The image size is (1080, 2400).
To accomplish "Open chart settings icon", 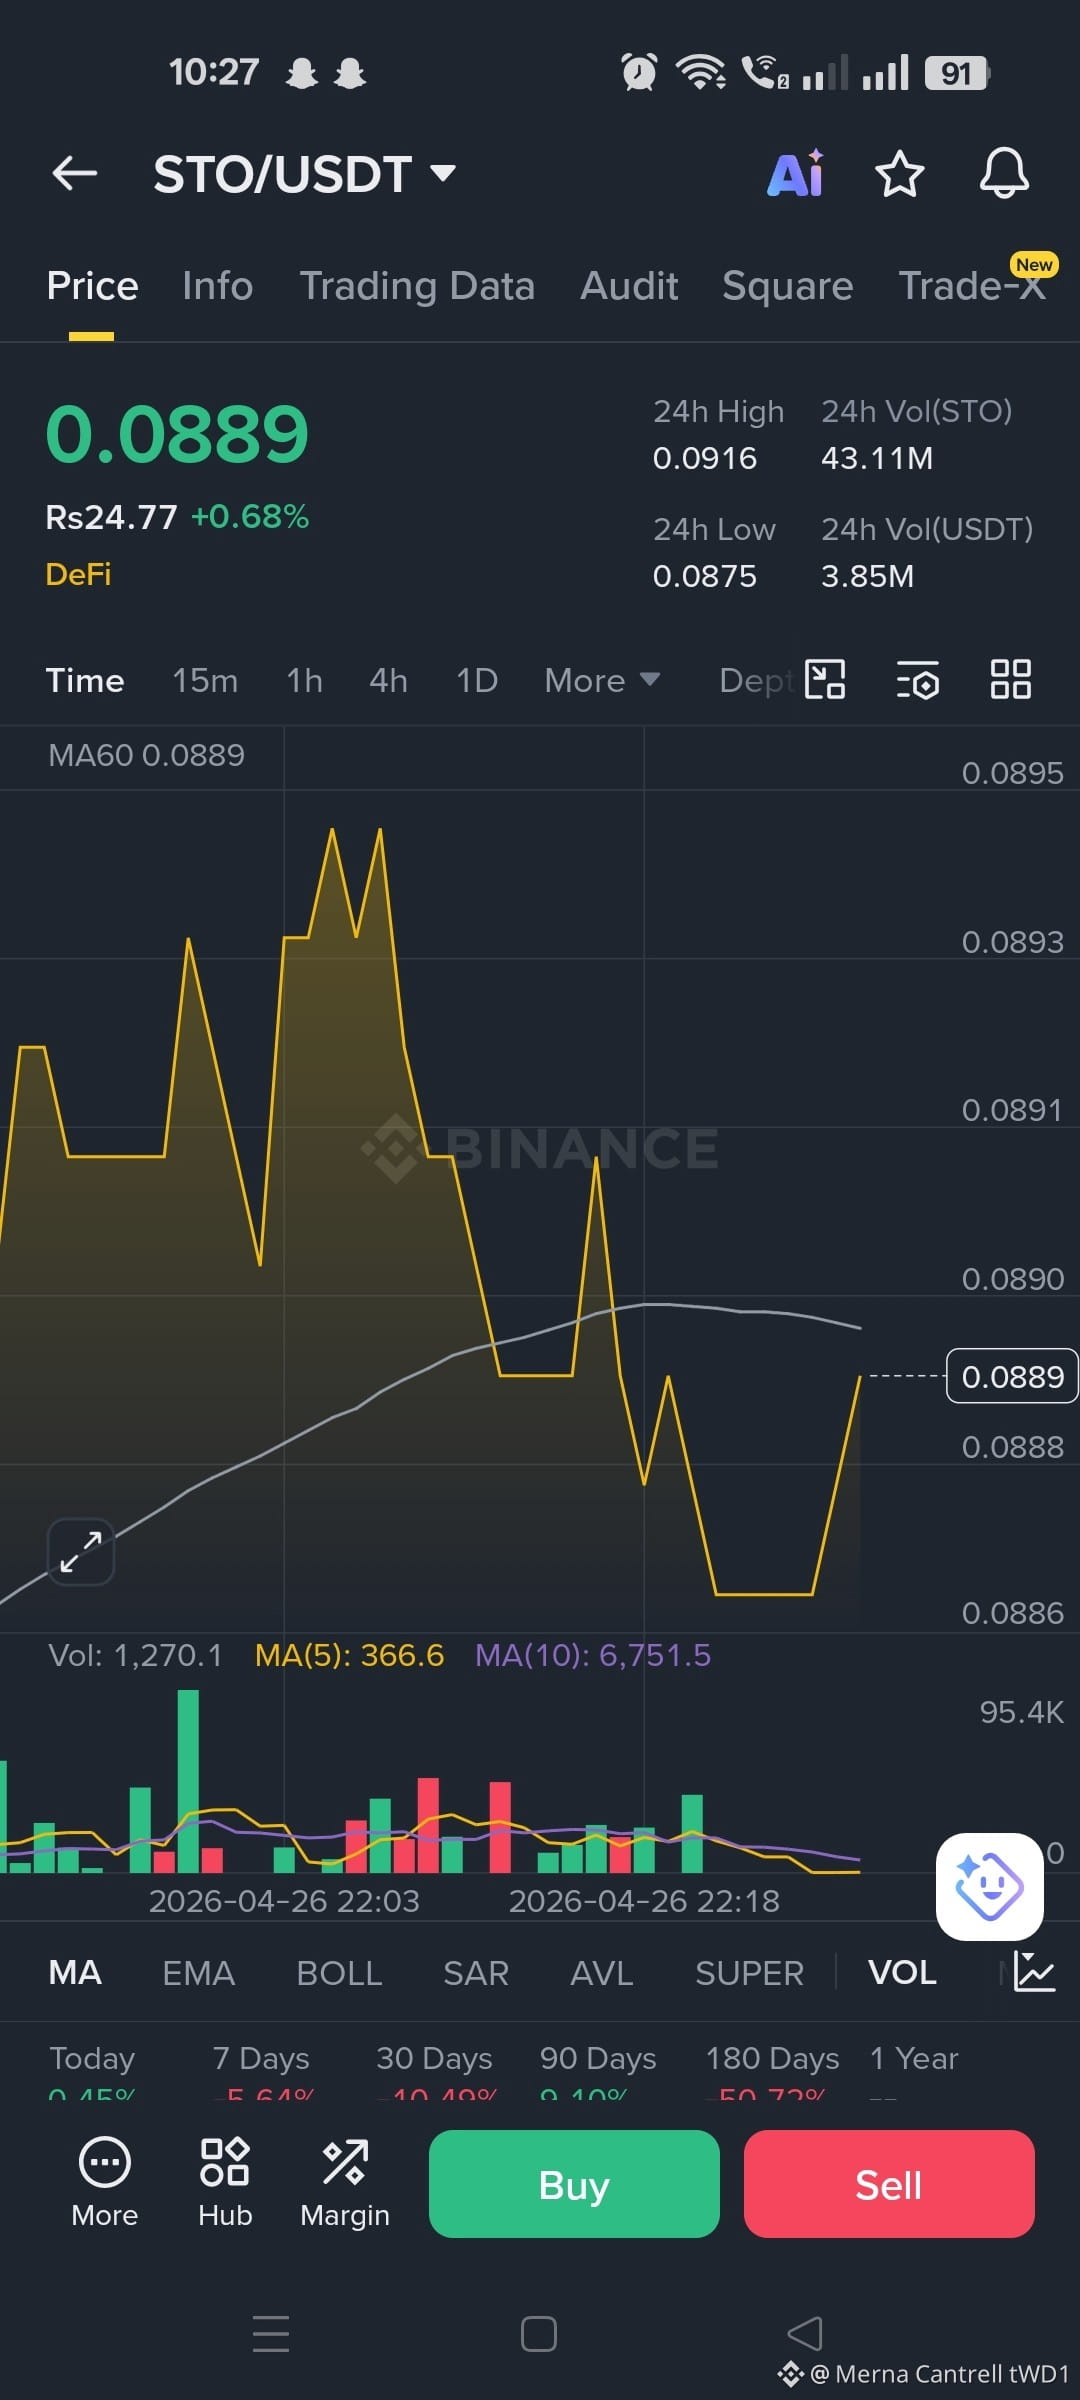I will (917, 680).
